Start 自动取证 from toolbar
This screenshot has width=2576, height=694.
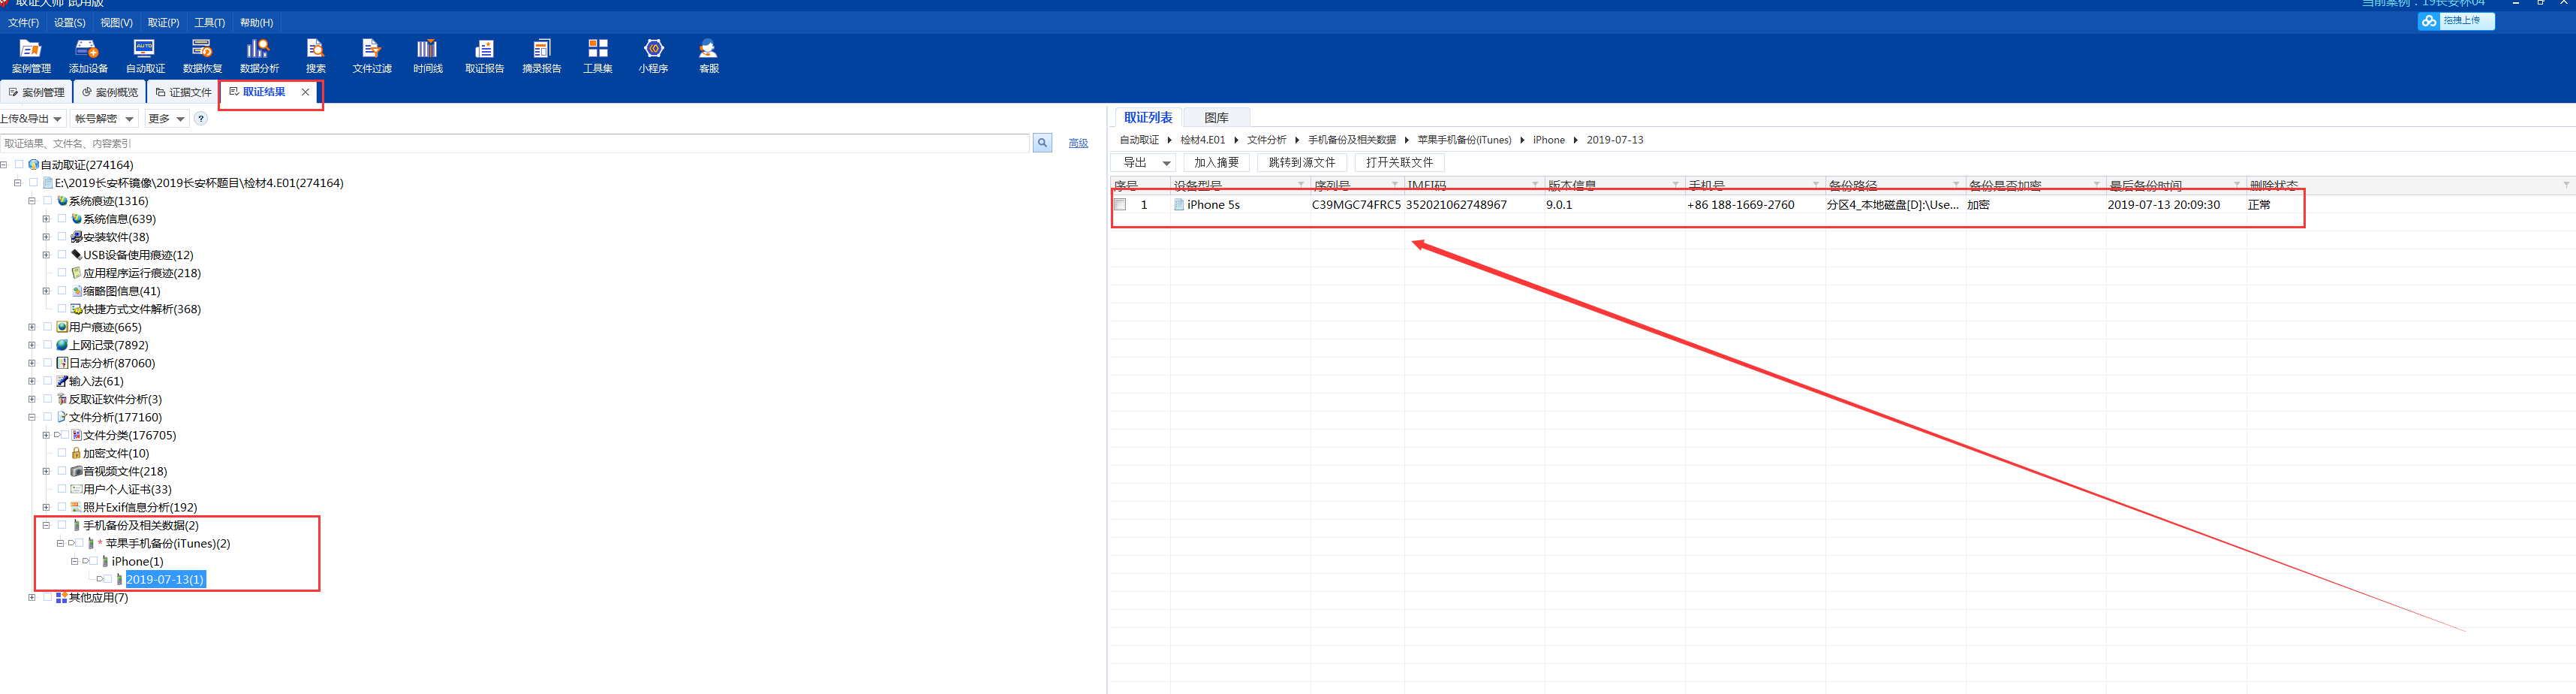click(145, 56)
